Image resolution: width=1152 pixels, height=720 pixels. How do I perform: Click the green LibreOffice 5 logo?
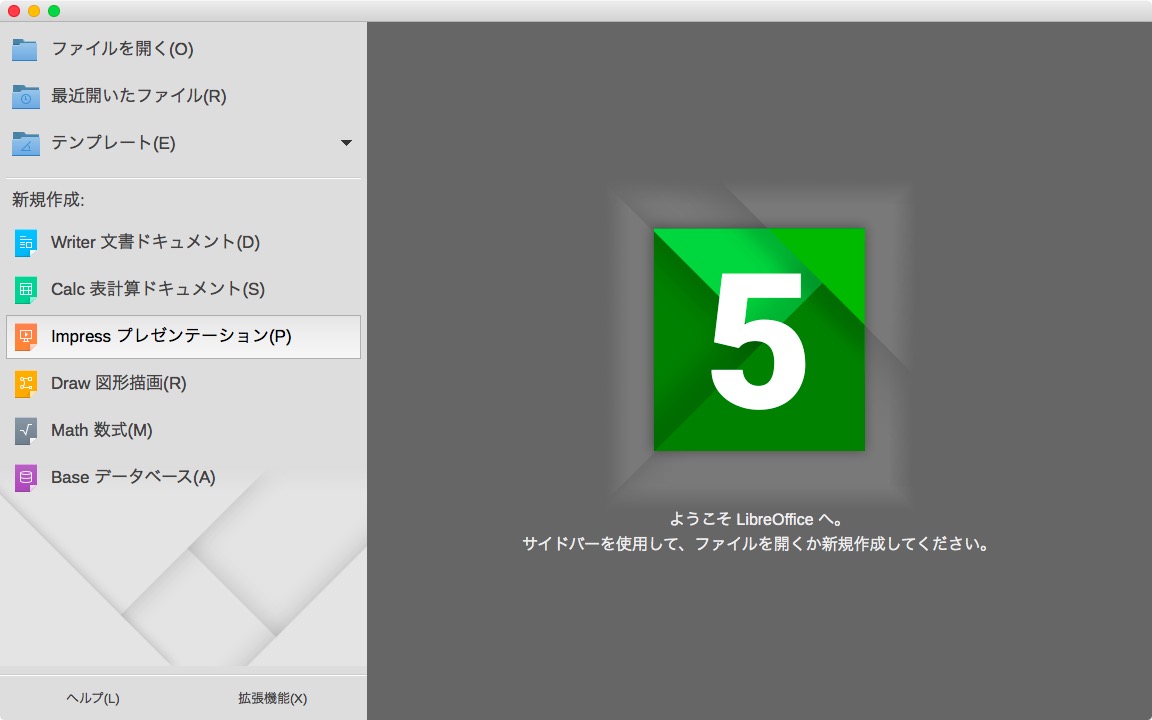(x=759, y=339)
